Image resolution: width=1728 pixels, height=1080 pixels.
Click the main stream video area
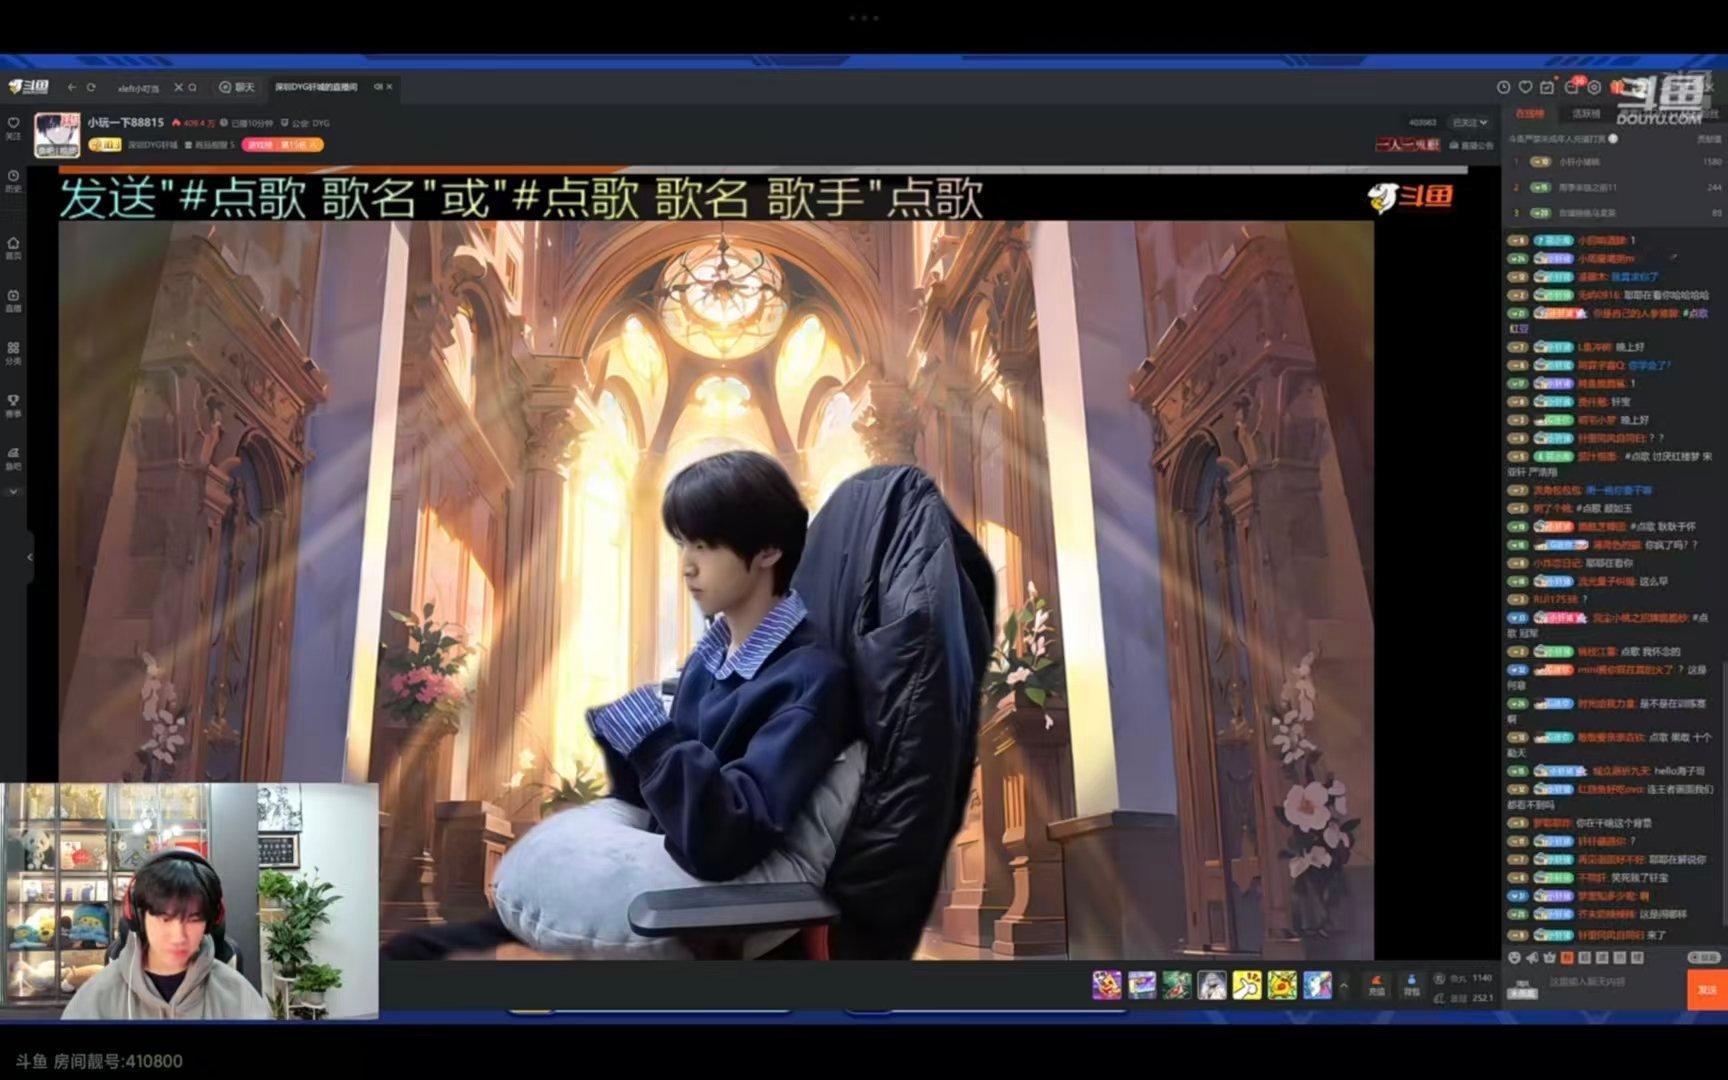point(716,590)
